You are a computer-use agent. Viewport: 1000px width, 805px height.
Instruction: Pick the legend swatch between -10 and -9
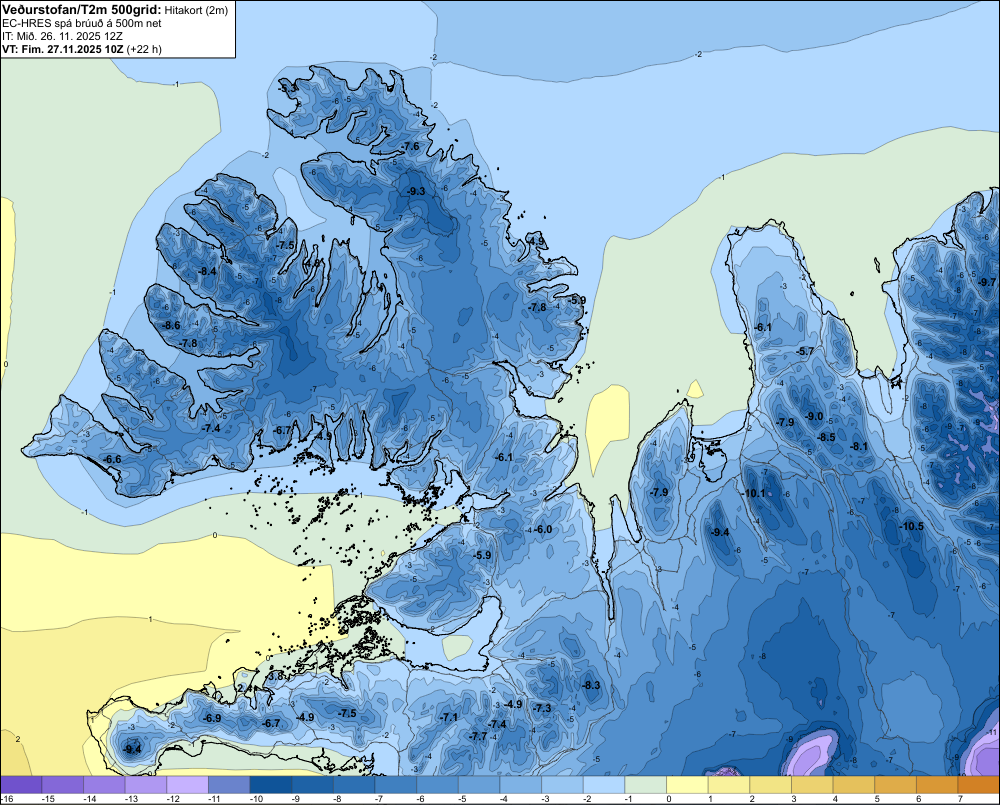(271, 785)
